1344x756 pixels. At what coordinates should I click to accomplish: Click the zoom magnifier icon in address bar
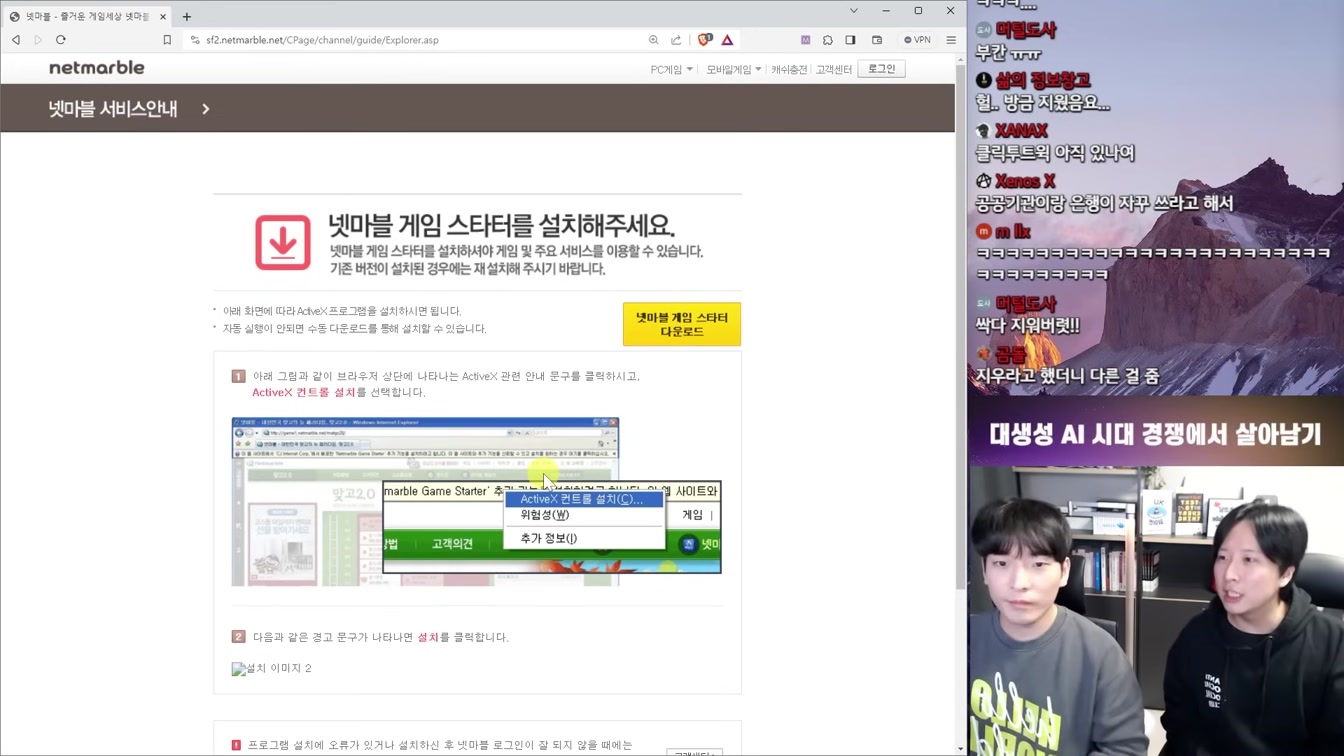653,40
